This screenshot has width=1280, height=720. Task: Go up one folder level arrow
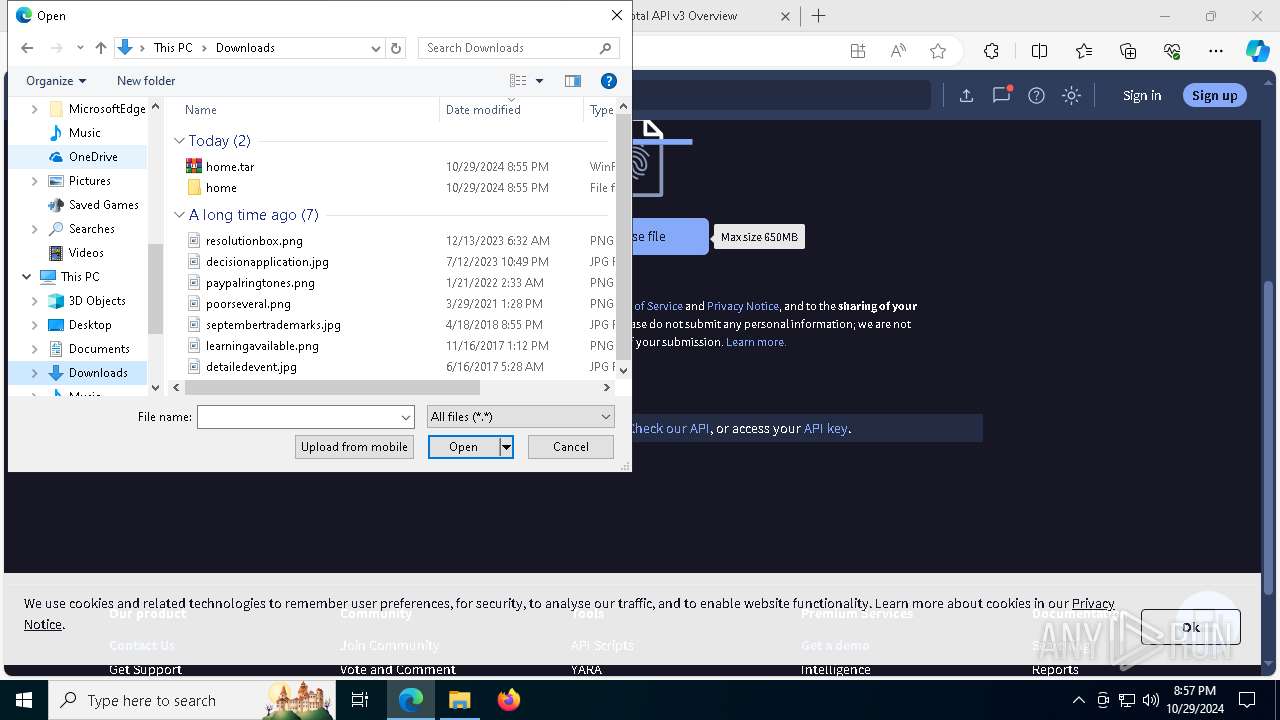100,48
